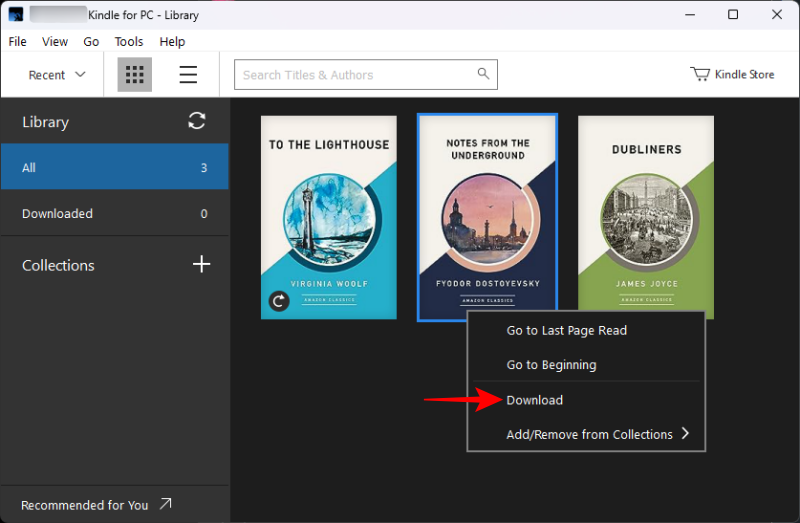The image size is (800, 523).
Task: Switch to grid view layout
Action: (x=134, y=75)
